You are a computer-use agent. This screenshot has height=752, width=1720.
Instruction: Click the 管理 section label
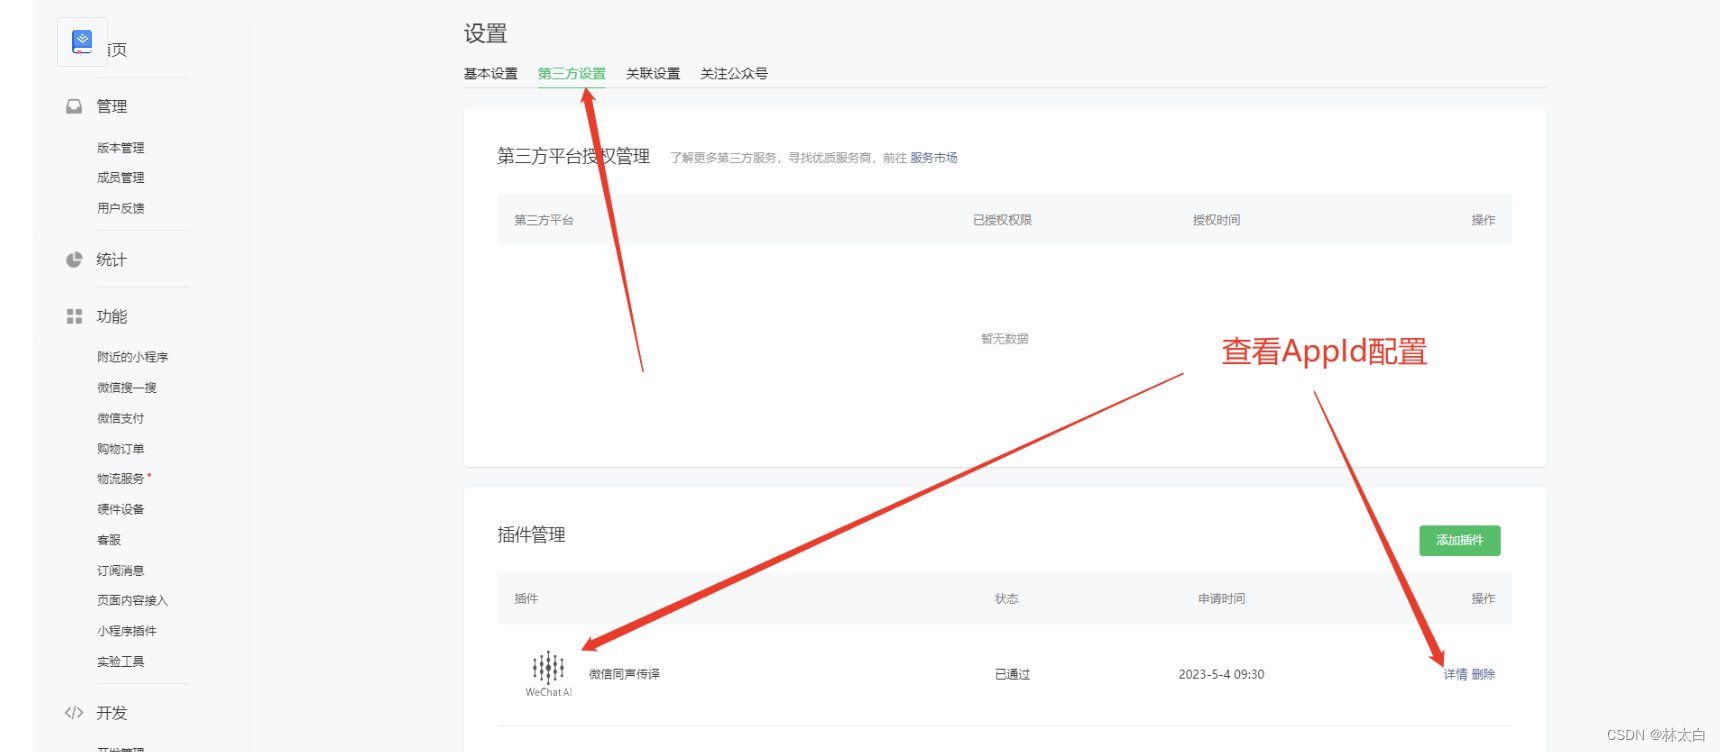tap(112, 106)
